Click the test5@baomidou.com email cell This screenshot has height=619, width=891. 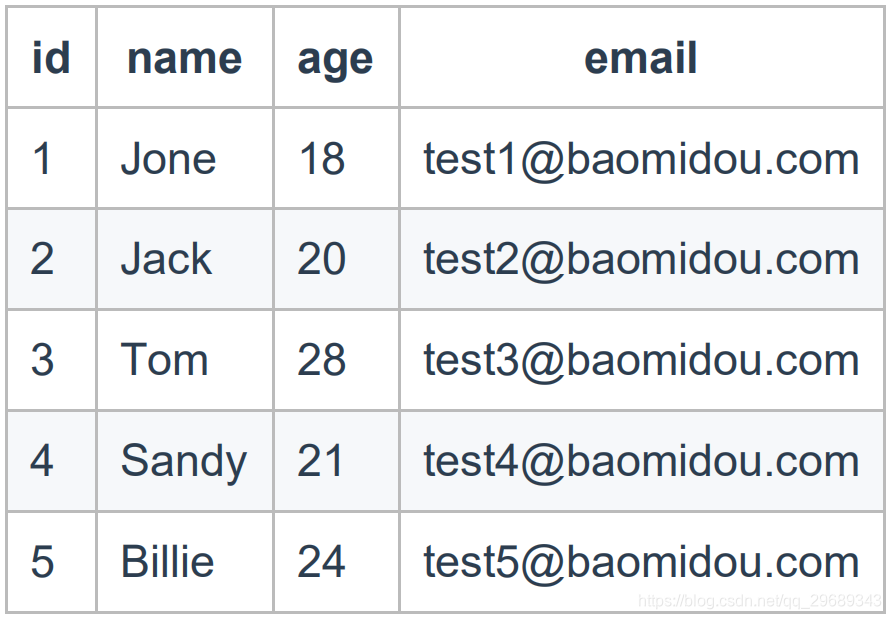[641, 562]
